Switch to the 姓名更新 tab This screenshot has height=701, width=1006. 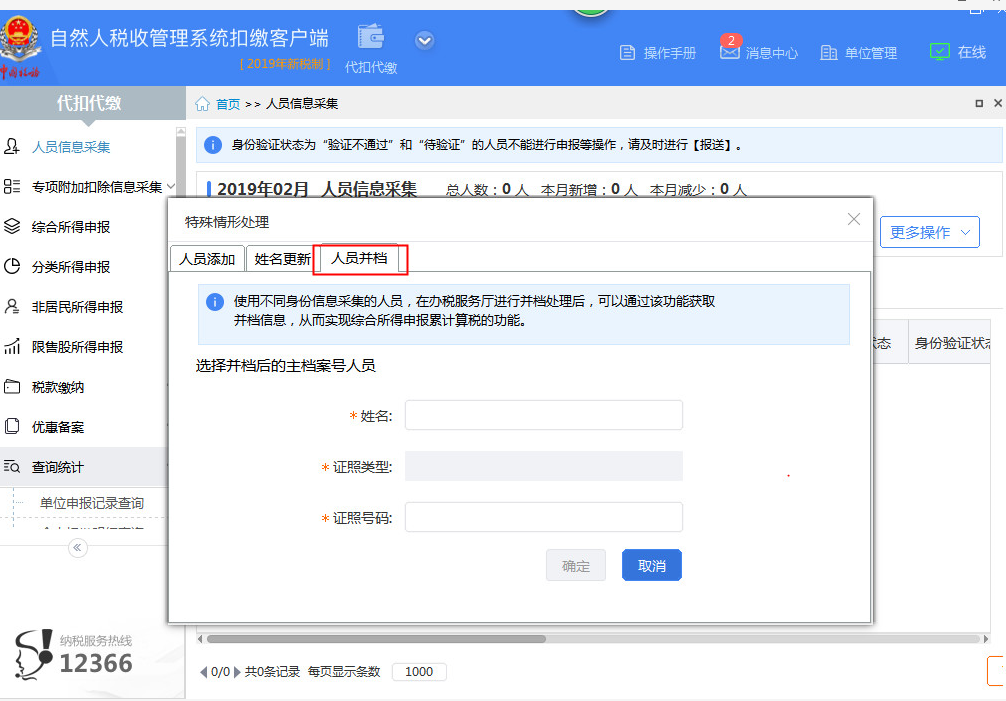tap(282, 259)
